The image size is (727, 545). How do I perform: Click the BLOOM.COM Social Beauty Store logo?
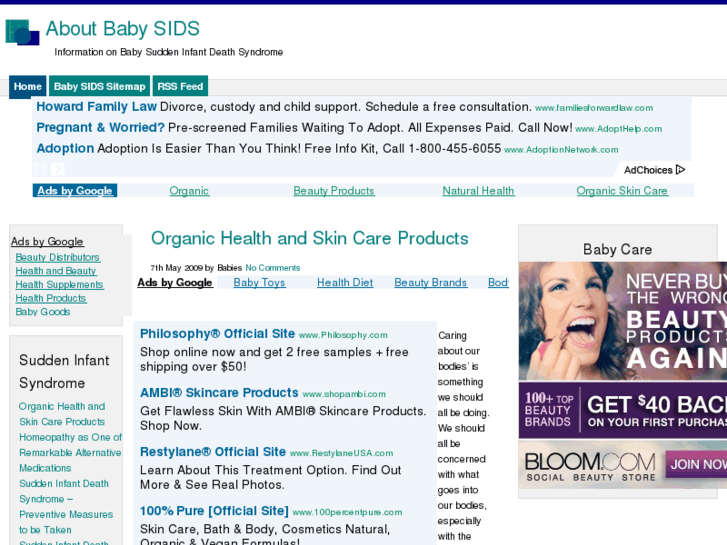click(590, 467)
